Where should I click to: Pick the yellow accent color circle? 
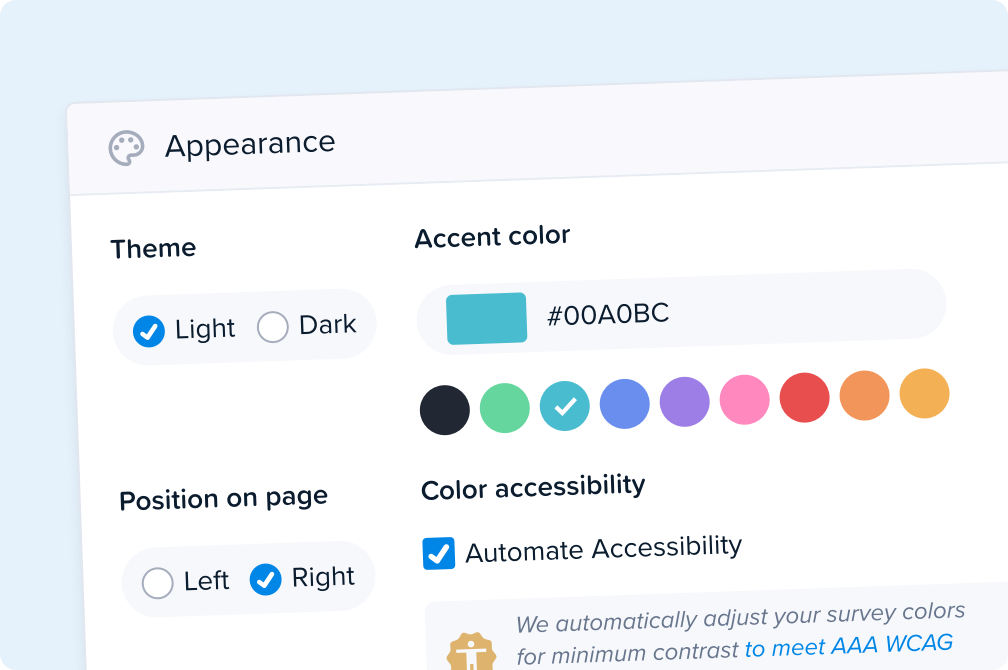point(924,394)
